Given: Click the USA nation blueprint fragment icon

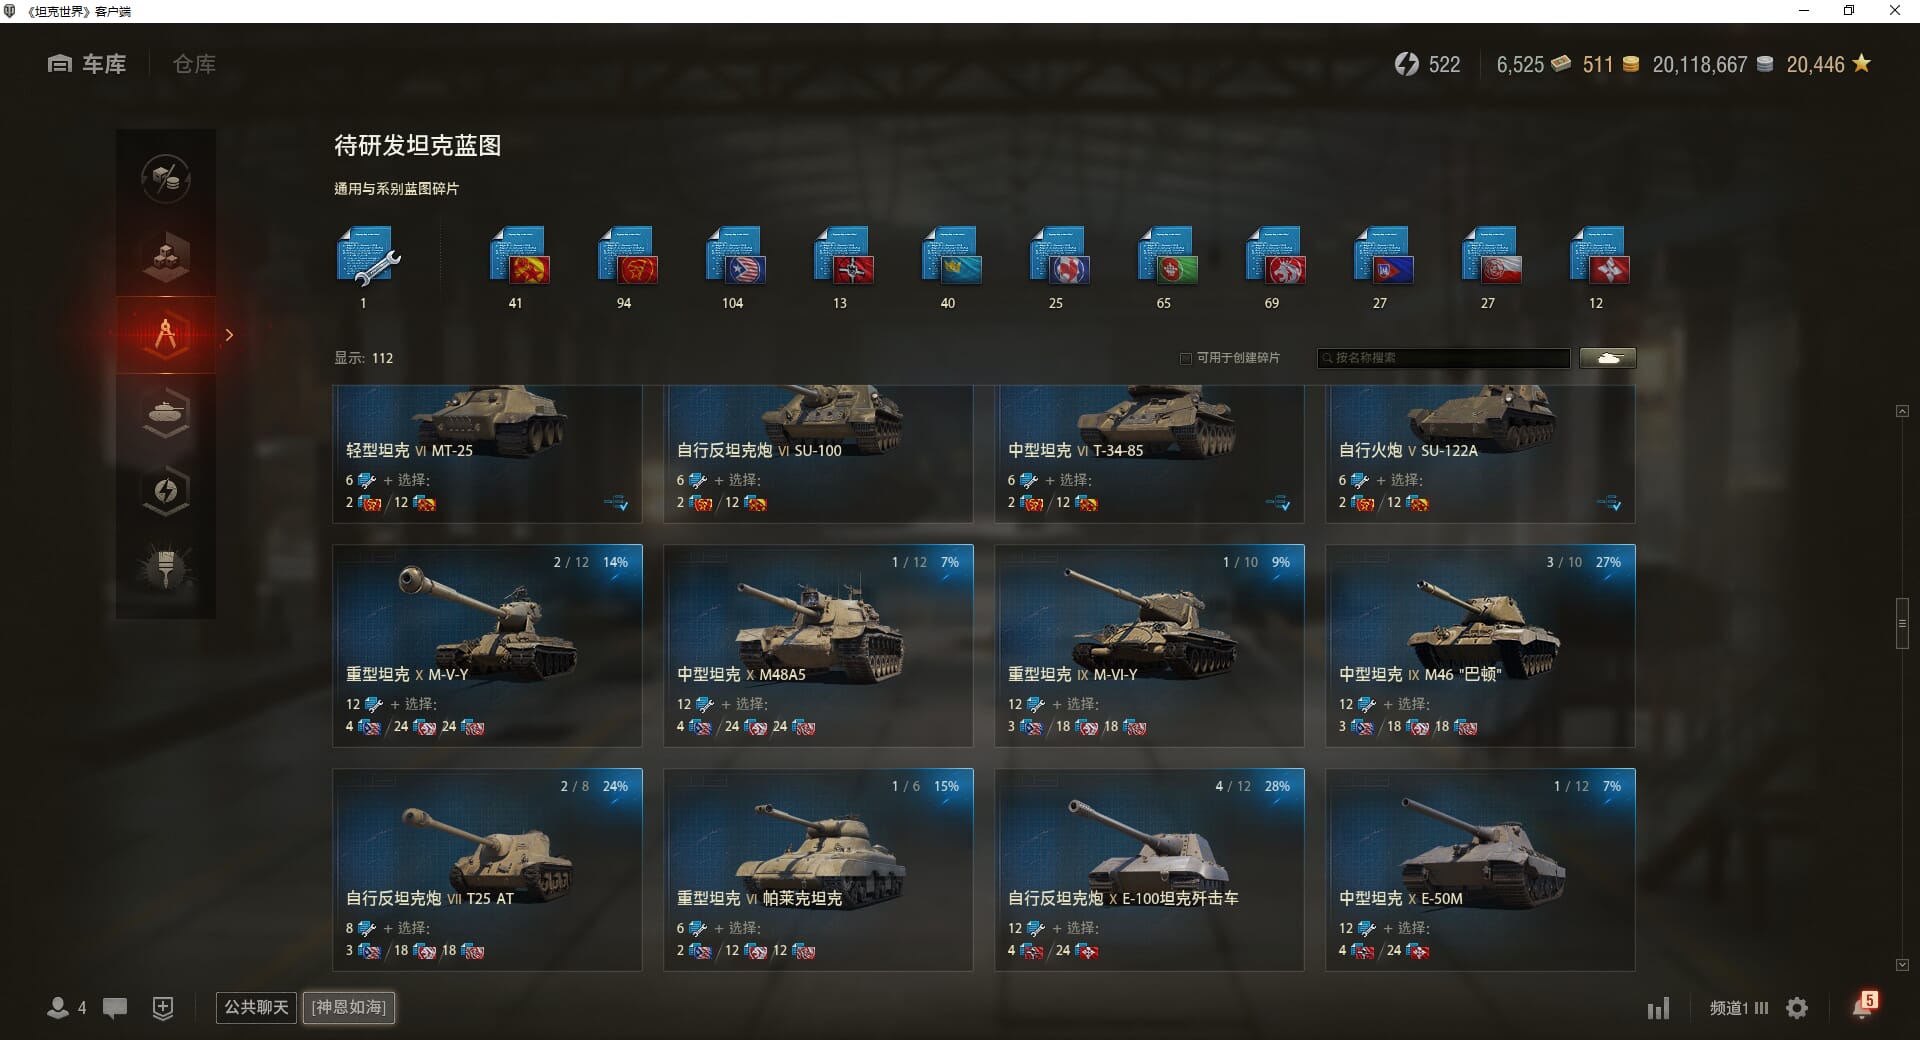Looking at the screenshot, I should point(735,257).
